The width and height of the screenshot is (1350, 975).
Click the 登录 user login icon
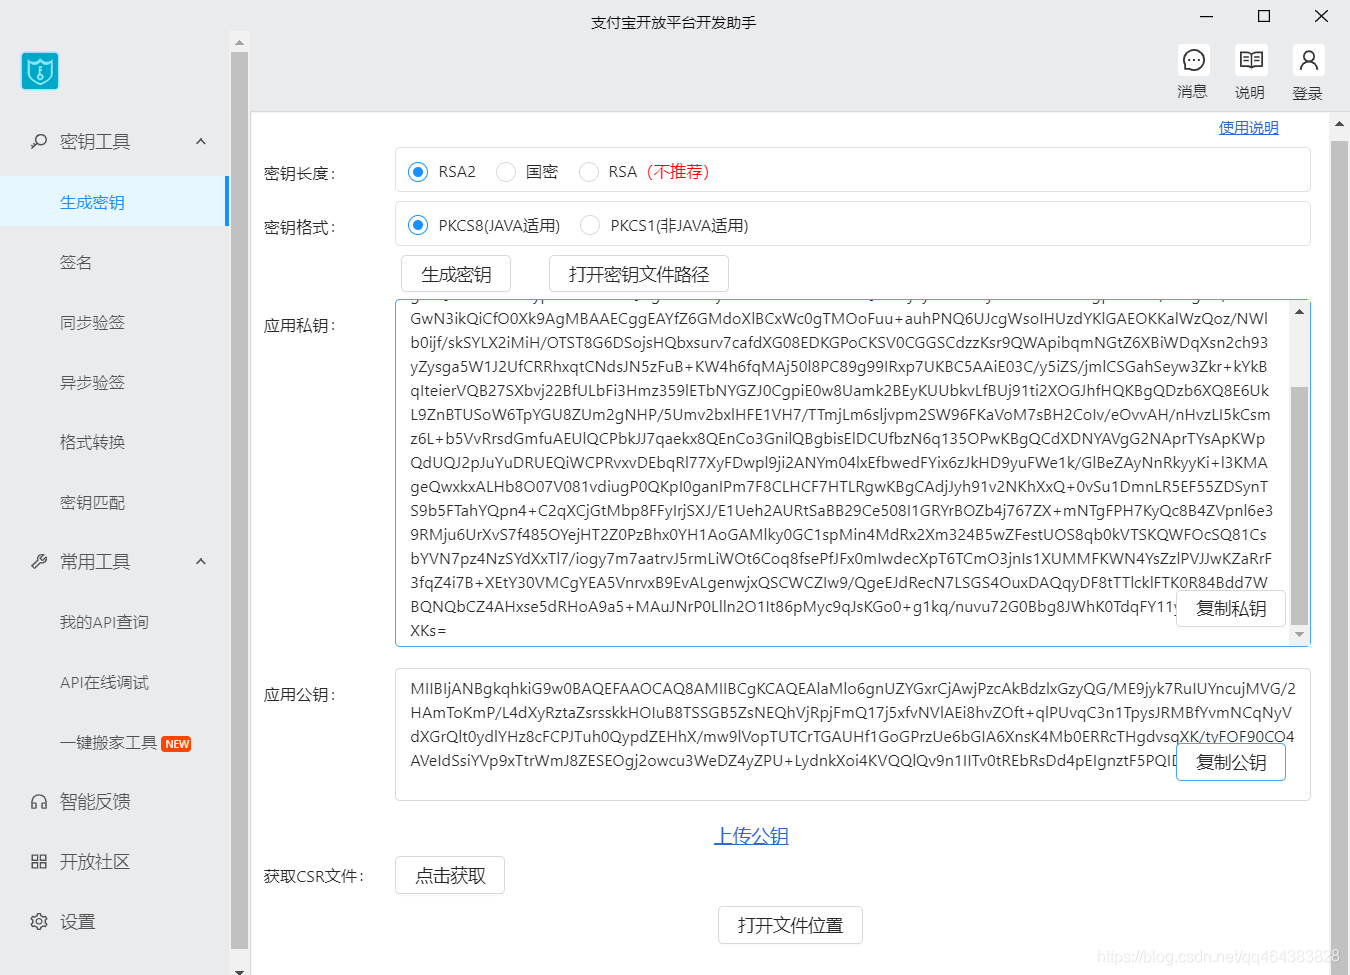(1308, 61)
